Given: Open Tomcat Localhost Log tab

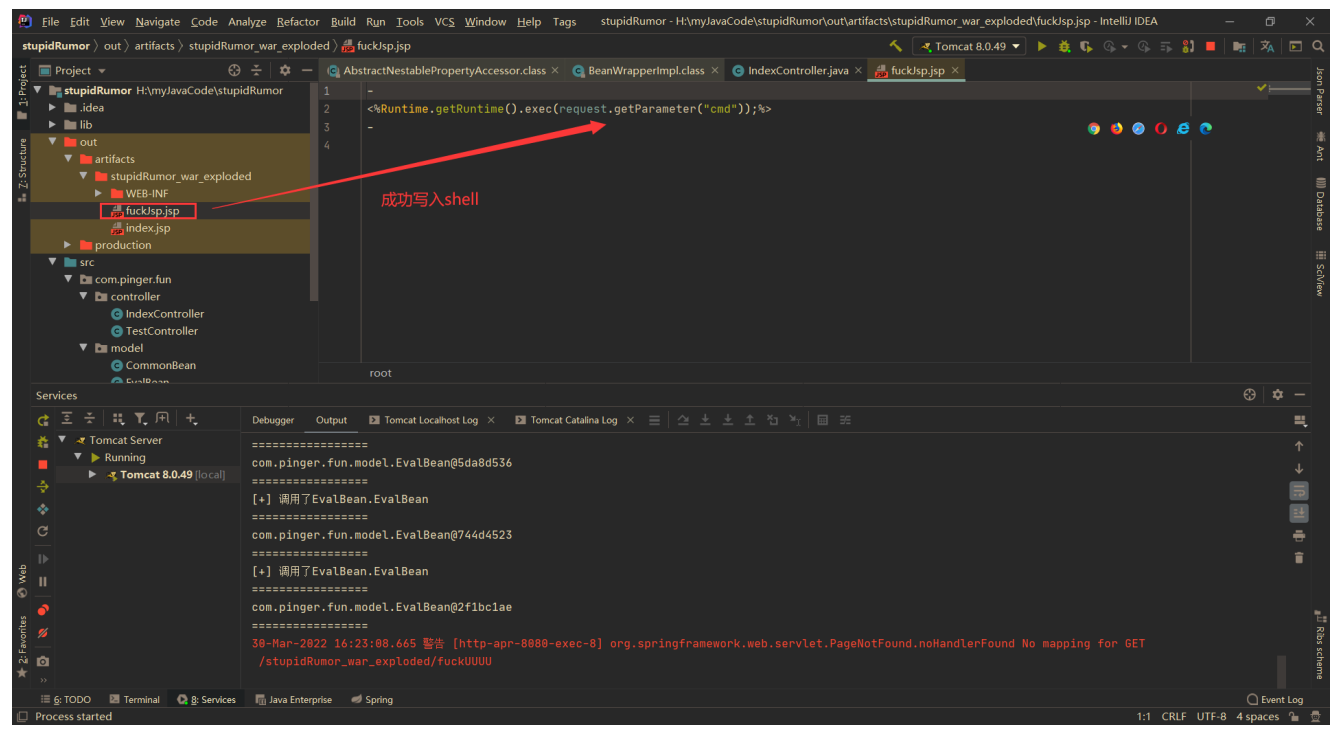Looking at the screenshot, I should (x=431, y=420).
